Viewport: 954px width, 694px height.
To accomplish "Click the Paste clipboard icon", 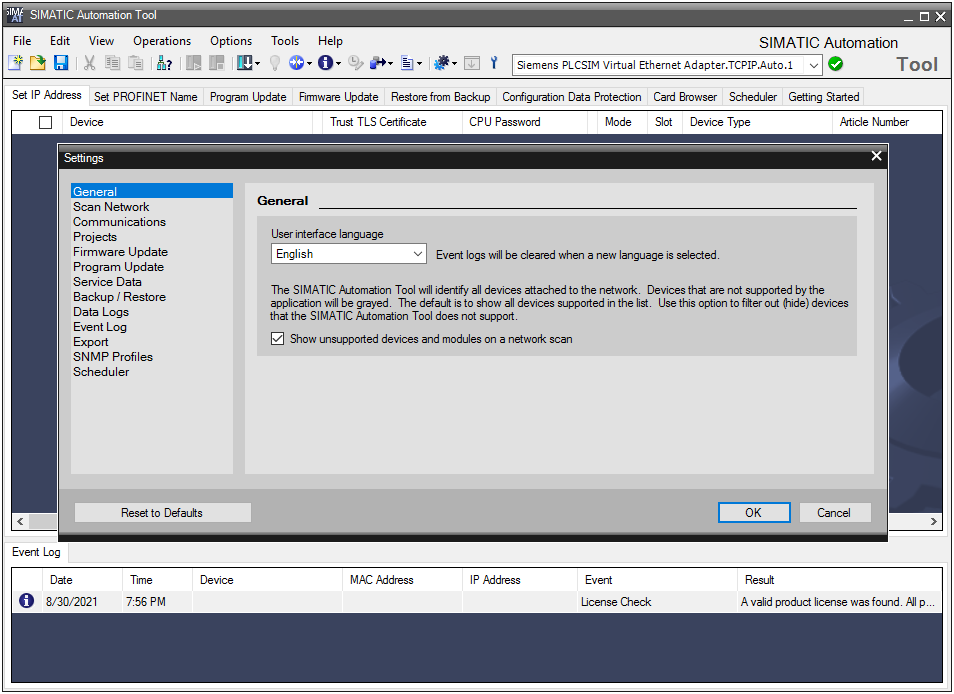I will pyautogui.click(x=135, y=63).
